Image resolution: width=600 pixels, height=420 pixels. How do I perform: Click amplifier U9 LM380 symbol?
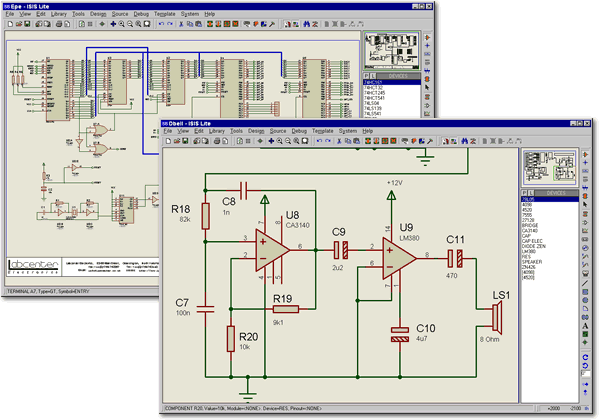tap(399, 259)
